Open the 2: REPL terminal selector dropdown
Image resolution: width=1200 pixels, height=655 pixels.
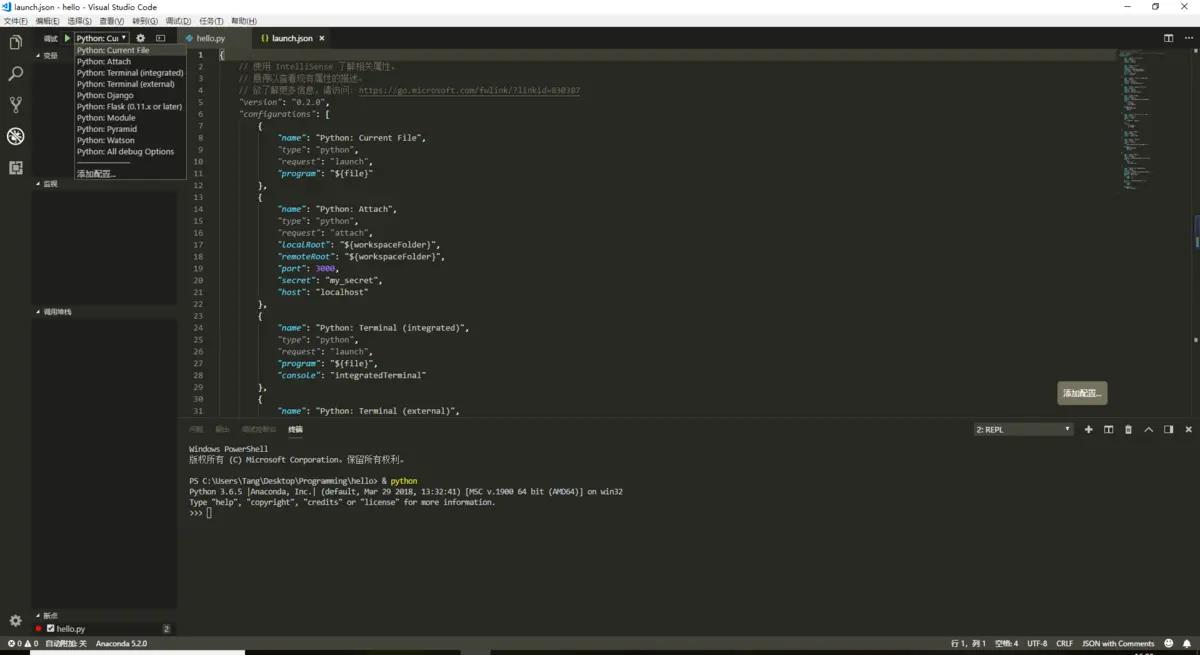(1023, 430)
